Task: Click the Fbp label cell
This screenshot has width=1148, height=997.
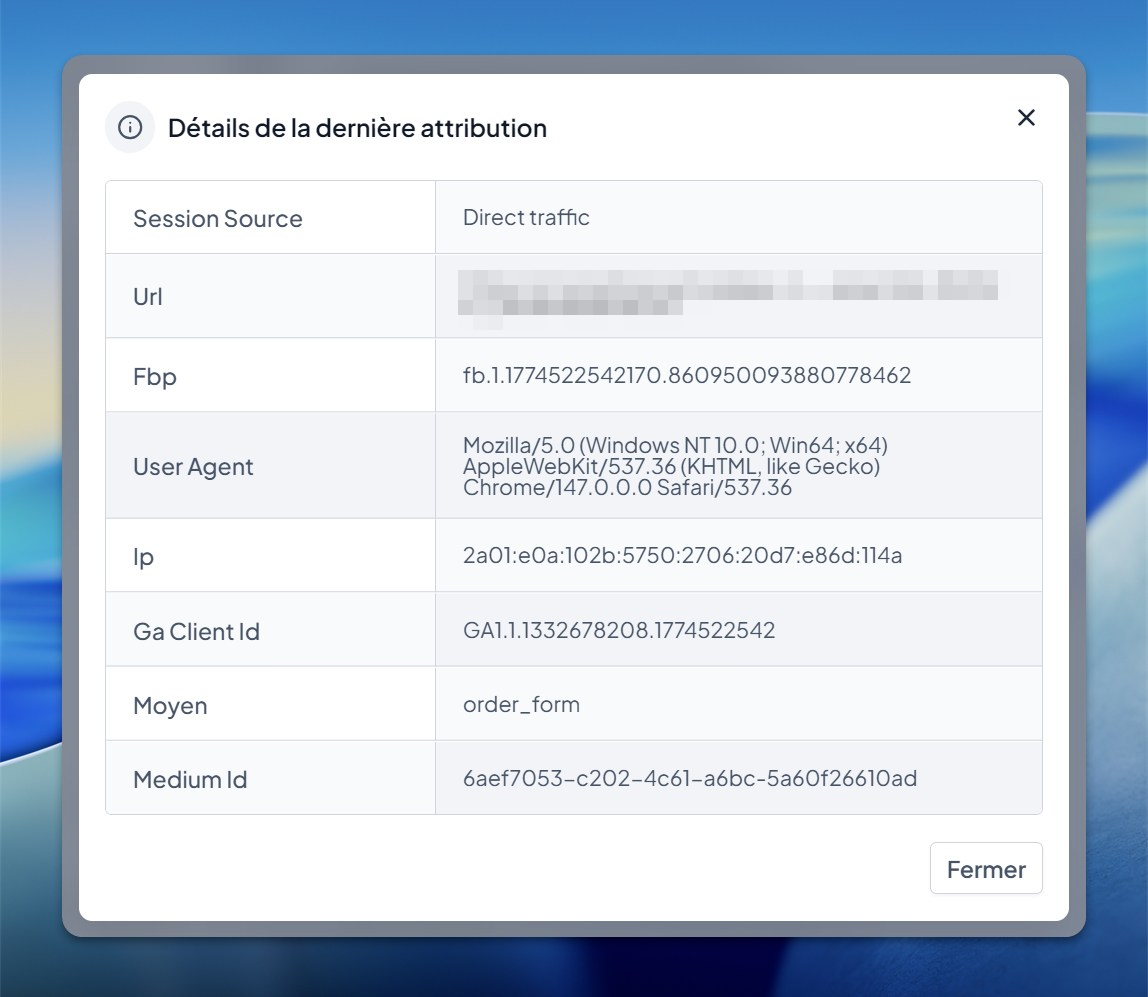Action: (270, 376)
